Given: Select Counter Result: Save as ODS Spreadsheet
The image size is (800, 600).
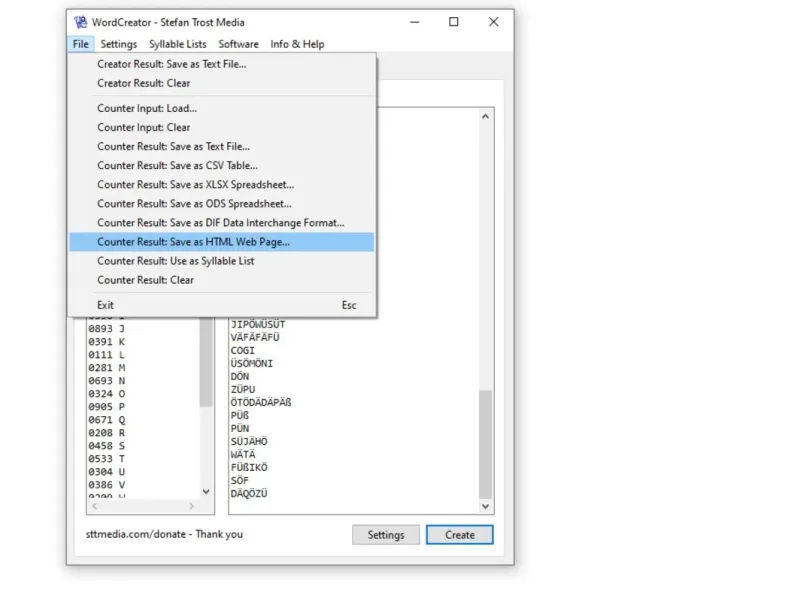Looking at the screenshot, I should (x=221, y=204).
